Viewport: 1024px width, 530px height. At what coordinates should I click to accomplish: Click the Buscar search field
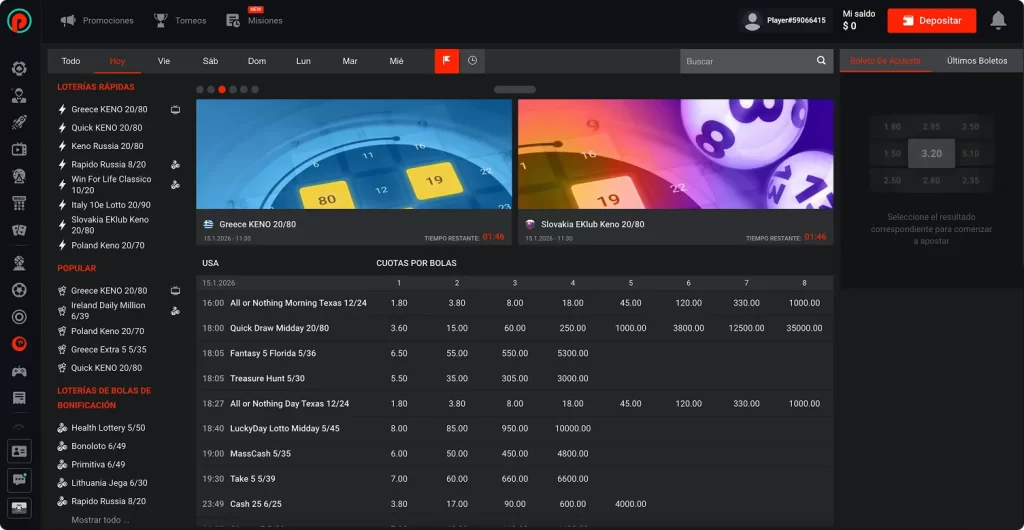(x=747, y=61)
